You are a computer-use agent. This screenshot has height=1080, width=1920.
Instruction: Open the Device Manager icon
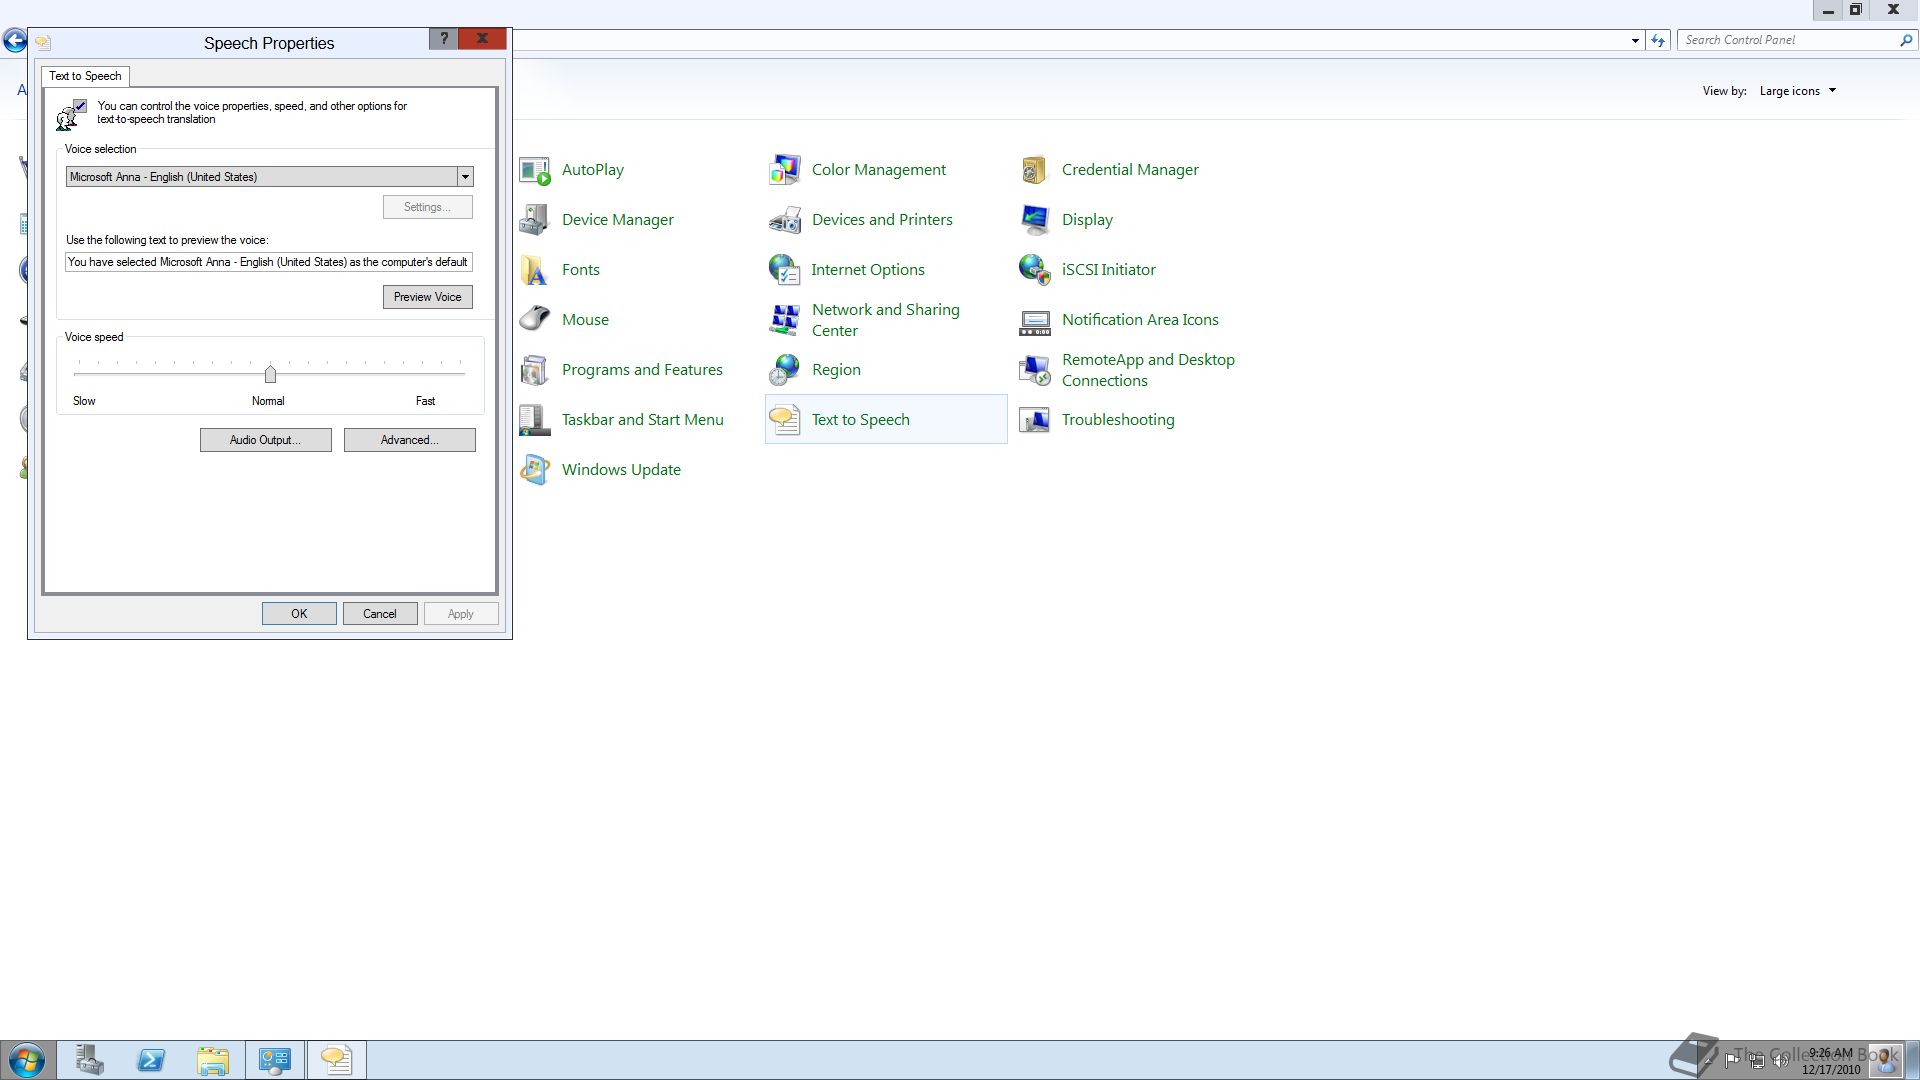tap(535, 220)
